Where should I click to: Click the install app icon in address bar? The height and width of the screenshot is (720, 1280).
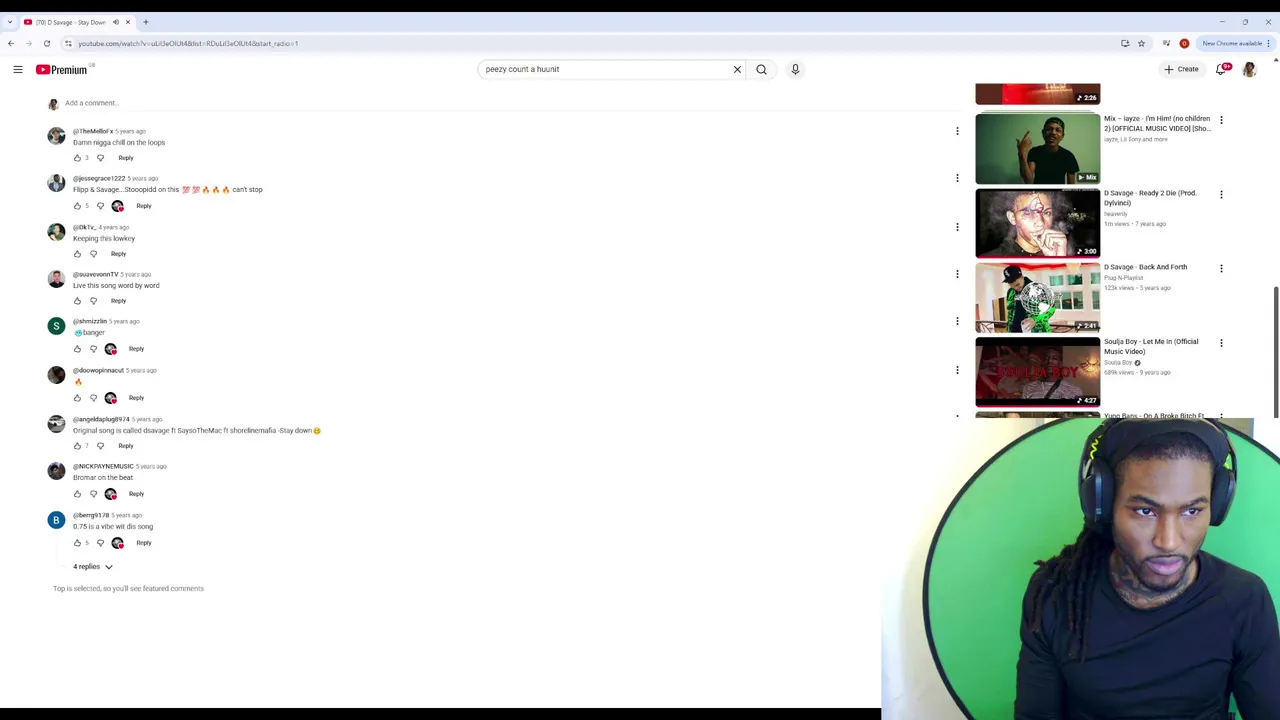pos(1125,43)
